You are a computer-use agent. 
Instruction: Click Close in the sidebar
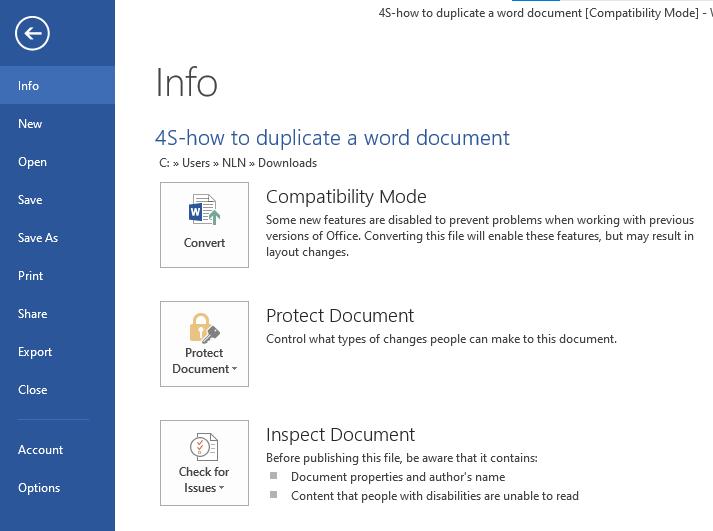tap(57, 390)
